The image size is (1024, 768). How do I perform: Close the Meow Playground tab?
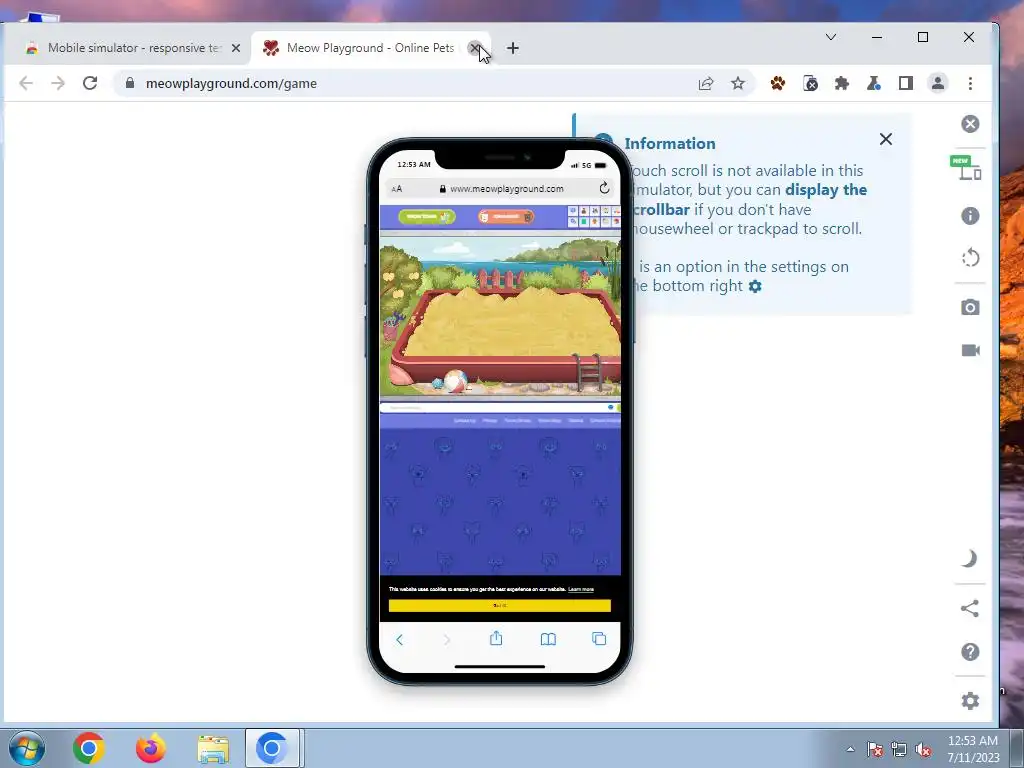click(475, 48)
